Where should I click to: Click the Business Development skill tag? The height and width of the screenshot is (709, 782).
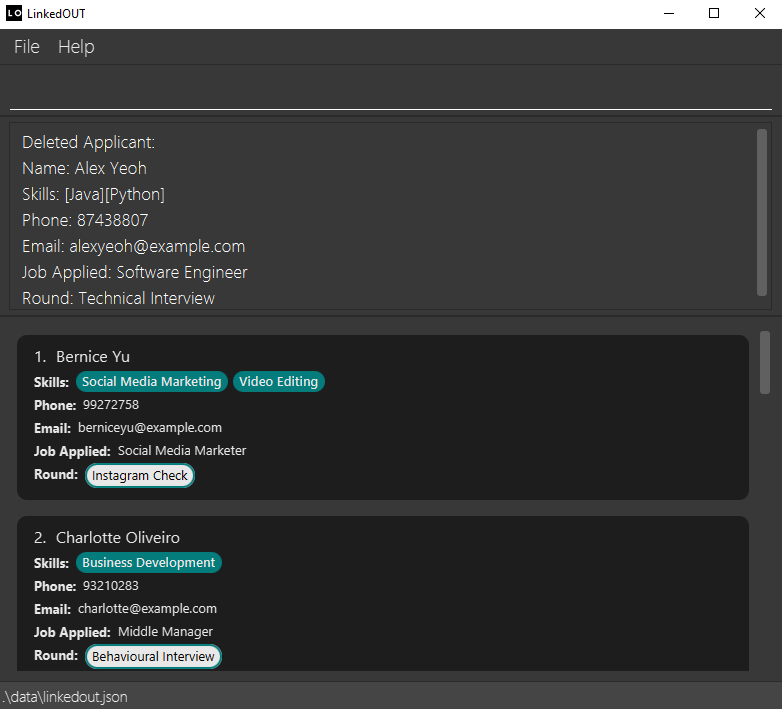click(x=148, y=563)
